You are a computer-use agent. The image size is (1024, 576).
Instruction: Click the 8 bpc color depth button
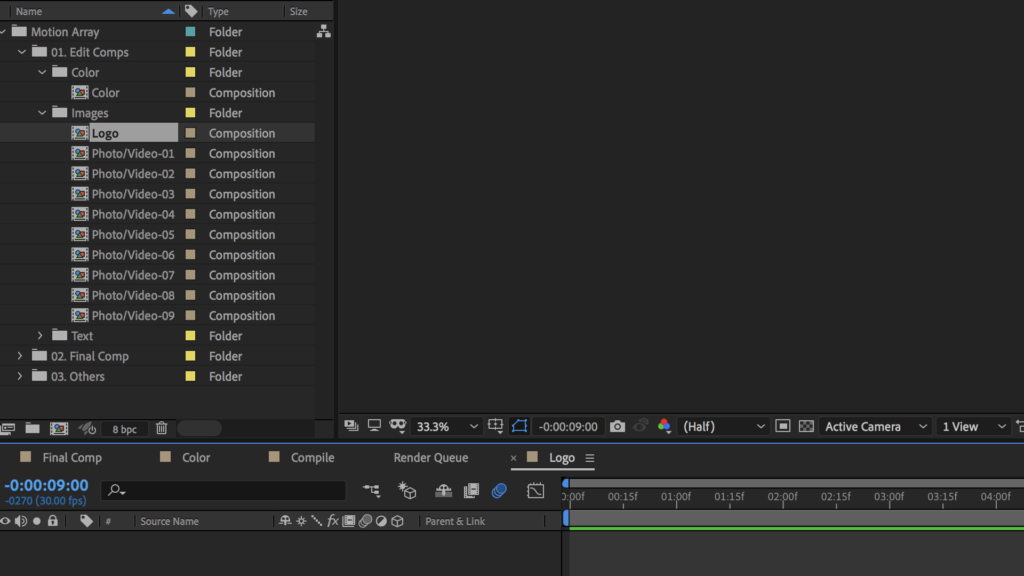(125, 428)
